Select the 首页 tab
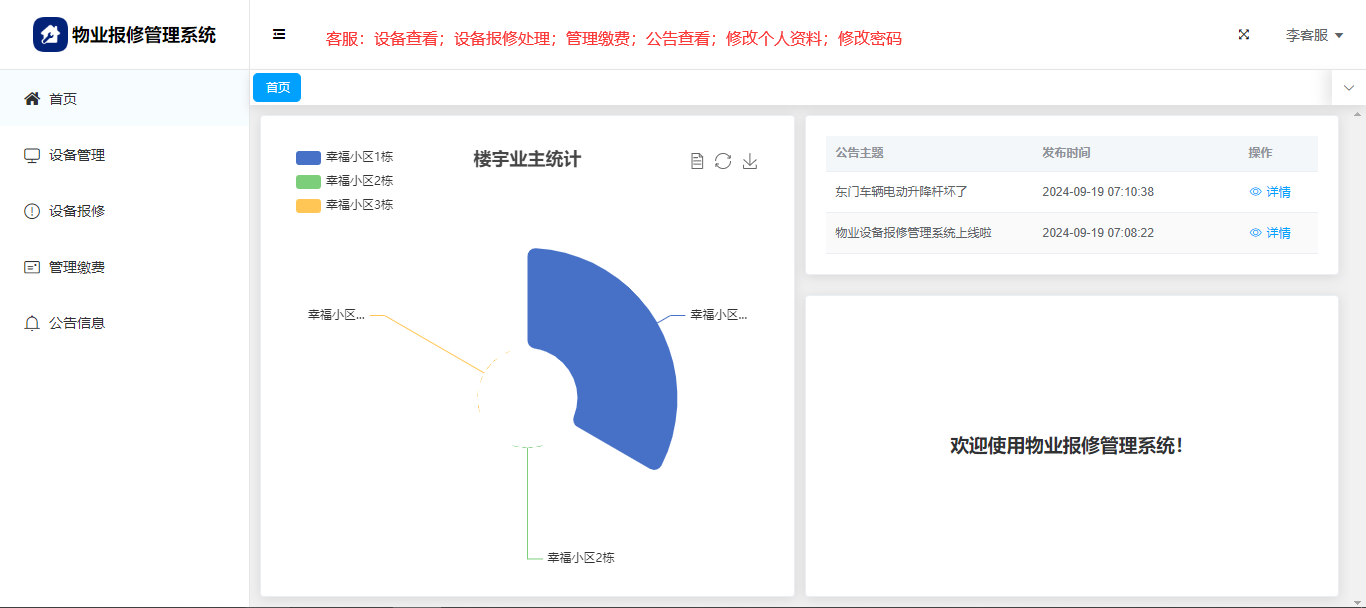Screen dimensions: 1366x608 click(277, 88)
